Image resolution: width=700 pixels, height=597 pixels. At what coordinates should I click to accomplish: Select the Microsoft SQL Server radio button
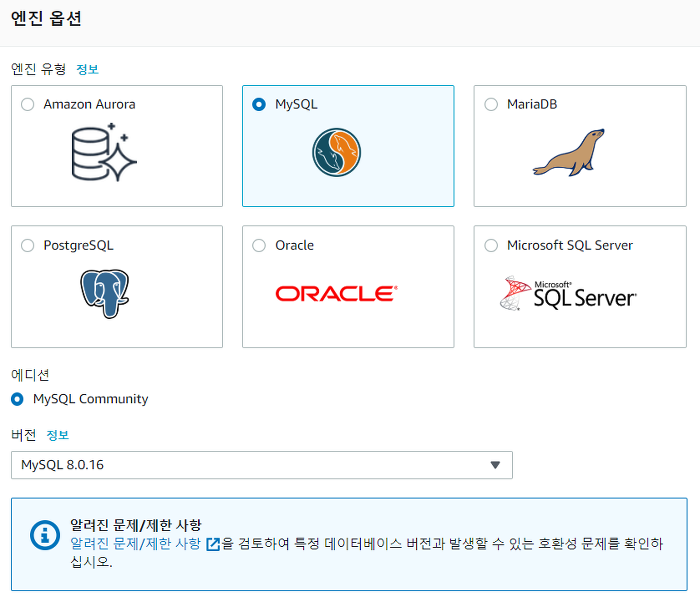pos(491,246)
